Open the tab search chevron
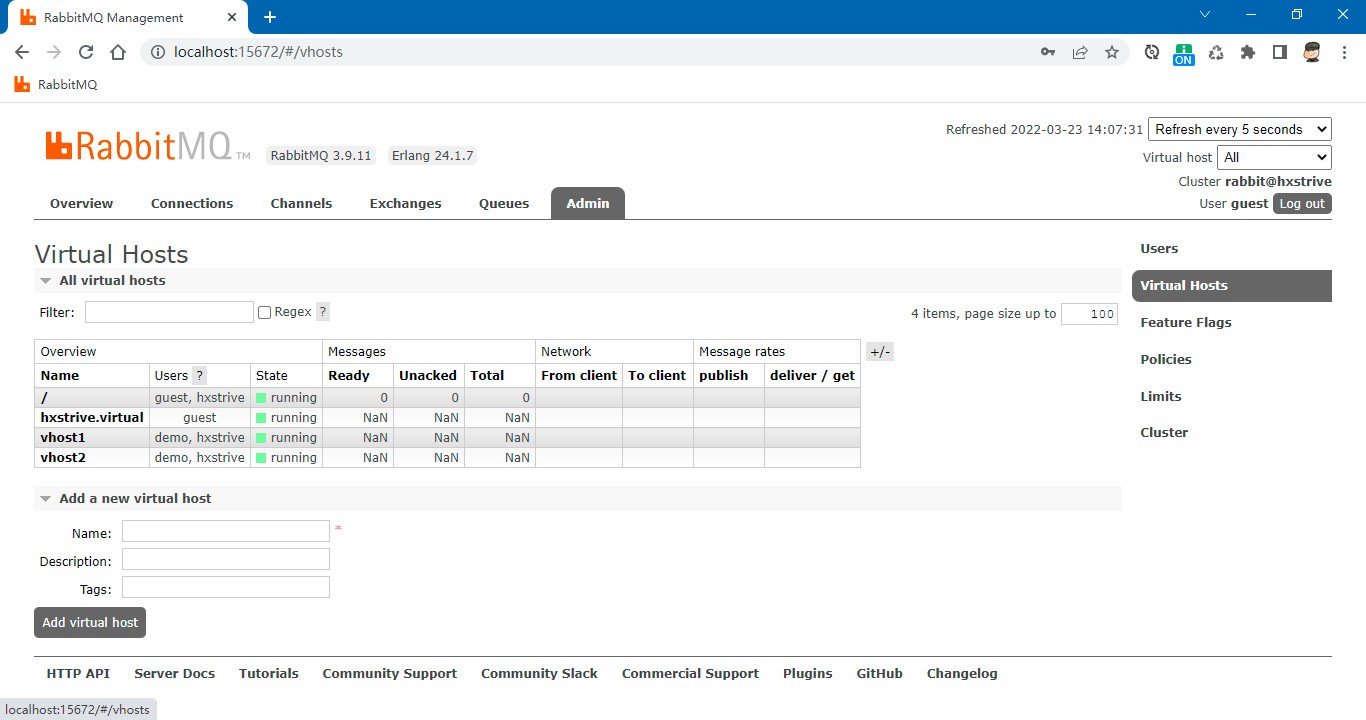This screenshot has width=1366, height=720. tap(1205, 15)
